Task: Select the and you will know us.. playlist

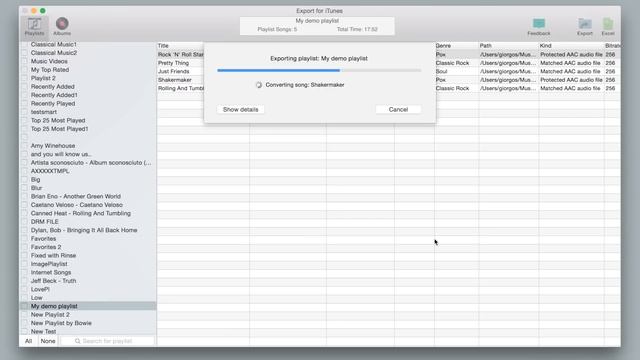Action: click(x=61, y=154)
